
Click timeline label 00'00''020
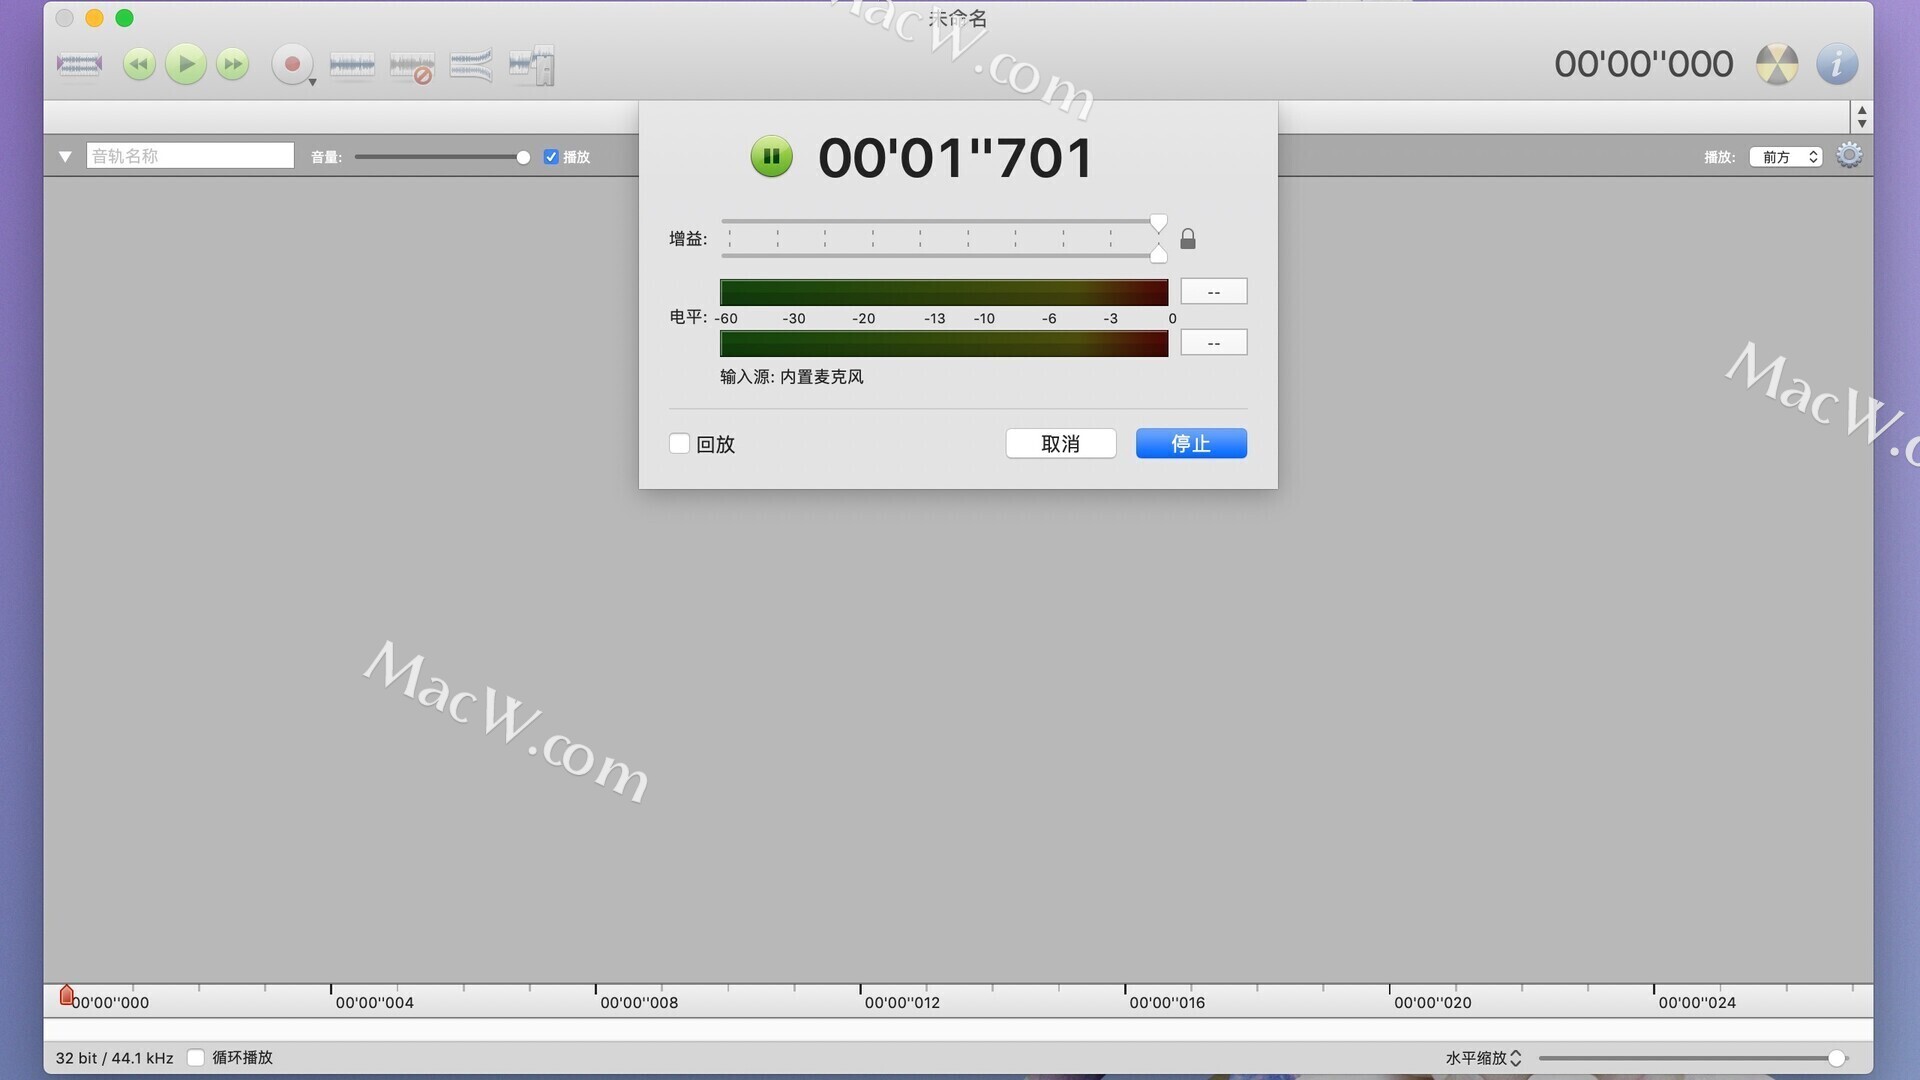point(1432,1002)
